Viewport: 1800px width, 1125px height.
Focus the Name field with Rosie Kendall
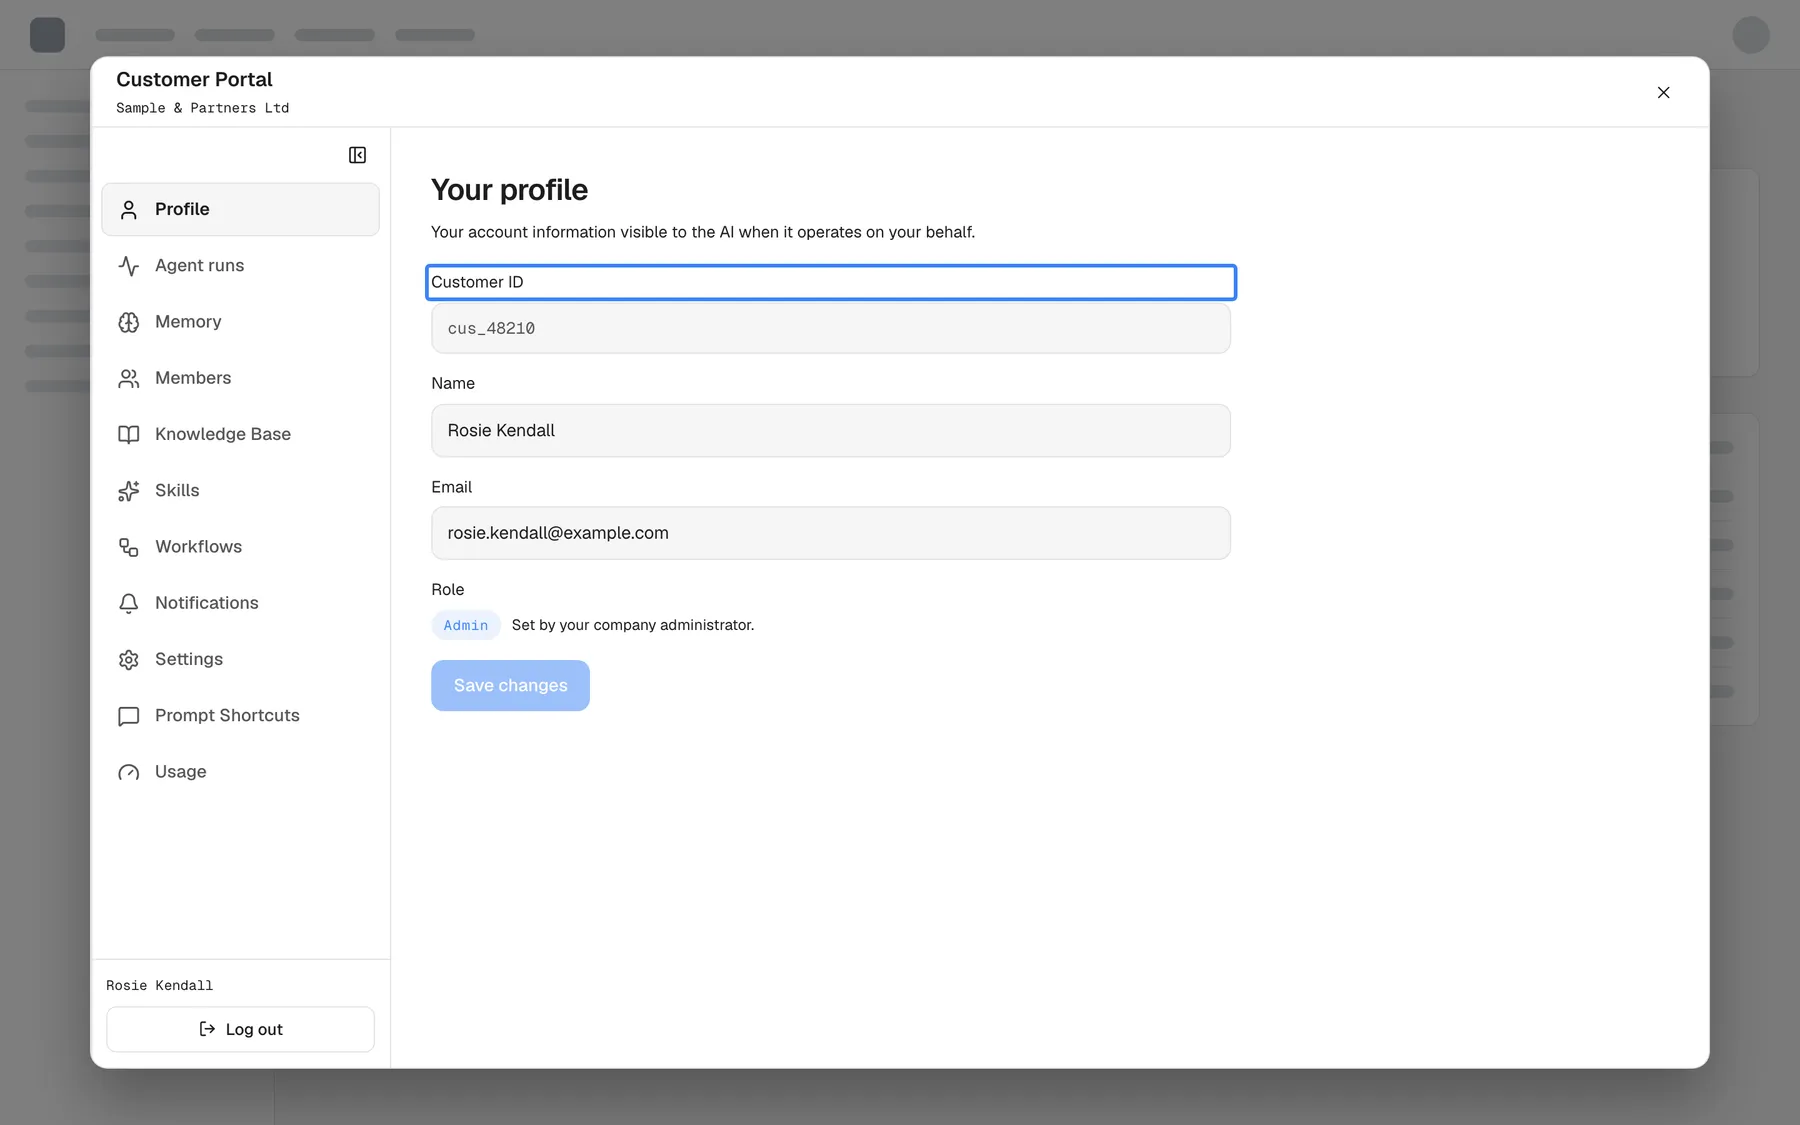(x=830, y=431)
